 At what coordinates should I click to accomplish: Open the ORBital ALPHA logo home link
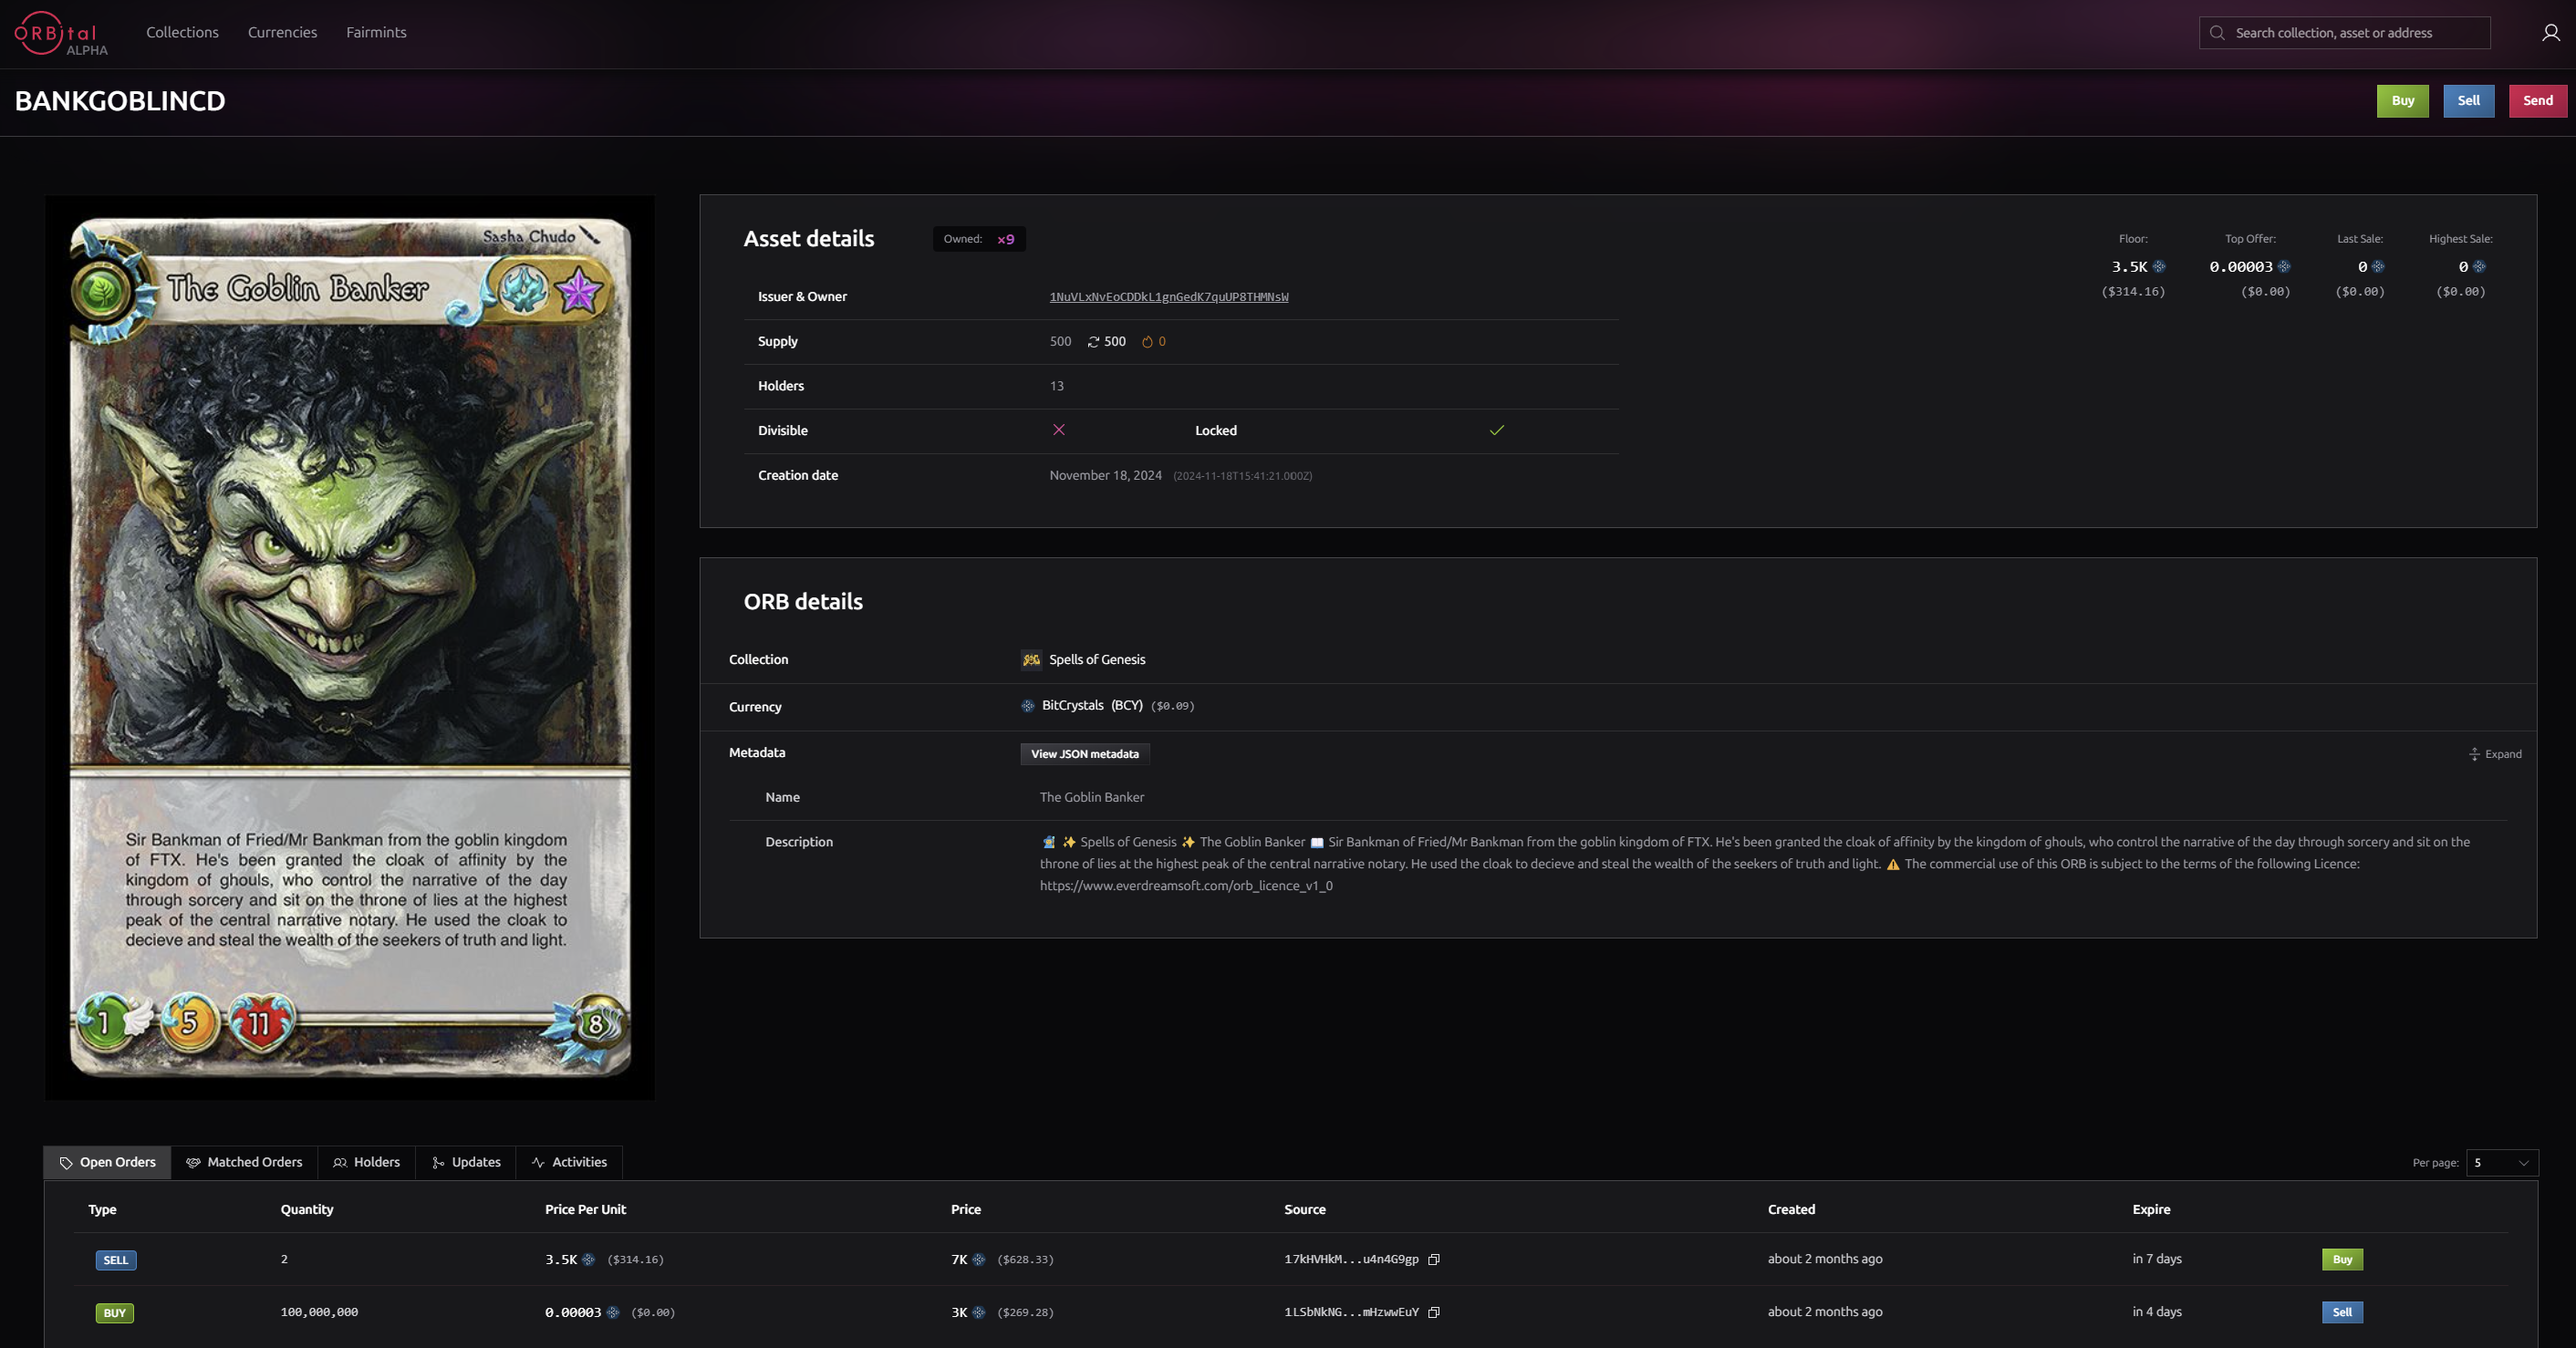pos(61,34)
